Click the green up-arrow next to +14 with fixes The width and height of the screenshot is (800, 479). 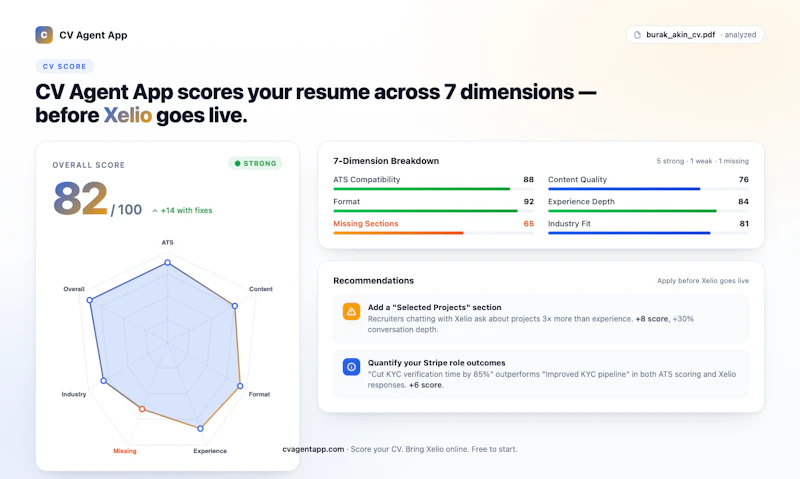point(155,211)
